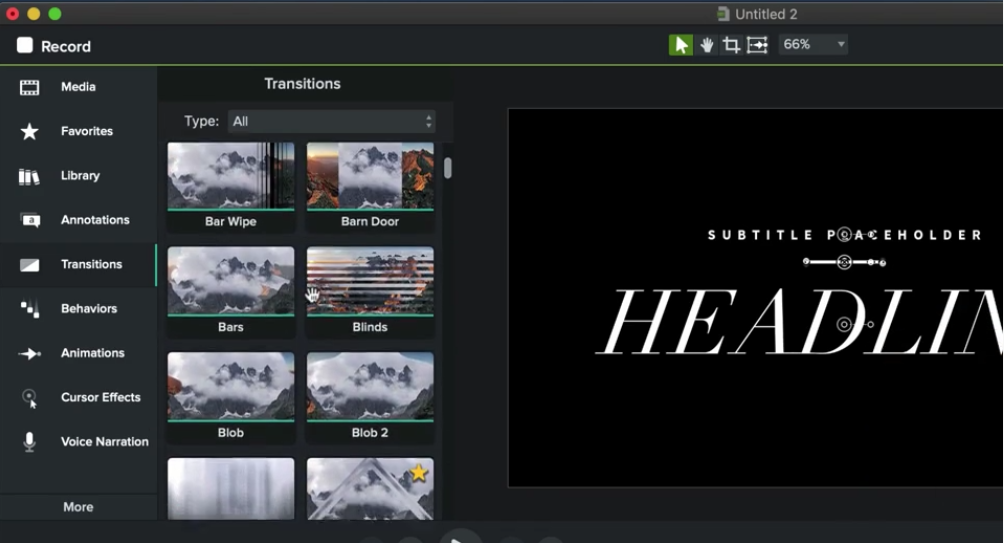The image size is (1004, 543).
Task: Open the 66% canvas zoom dropdown
Action: (x=812, y=45)
